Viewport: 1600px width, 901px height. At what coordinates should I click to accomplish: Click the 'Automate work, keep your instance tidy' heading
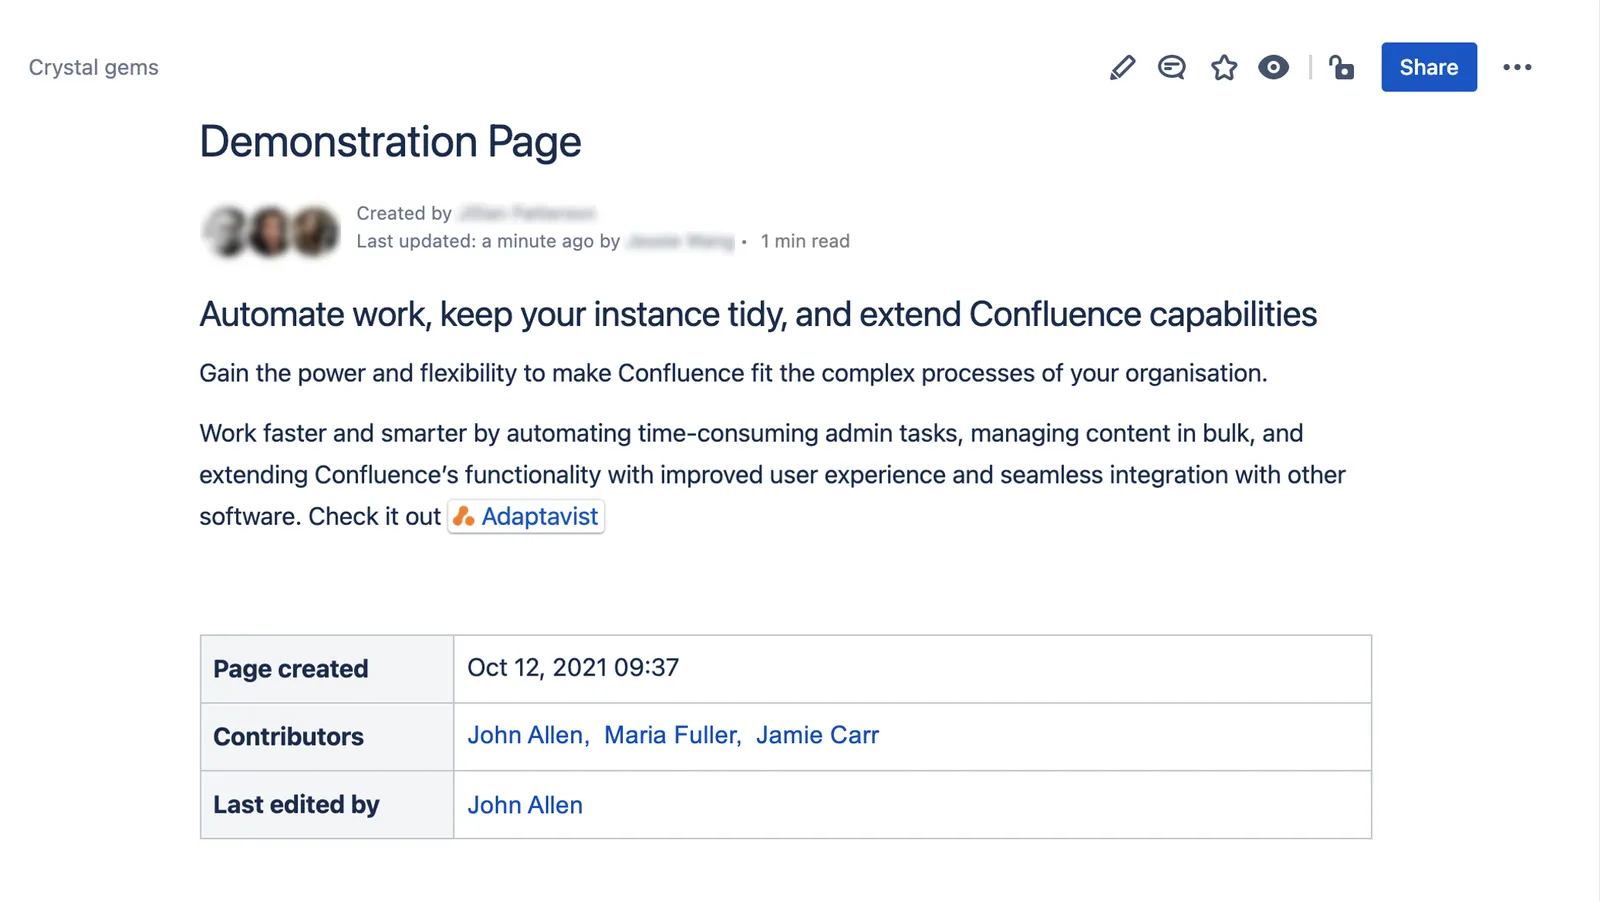pos(758,314)
